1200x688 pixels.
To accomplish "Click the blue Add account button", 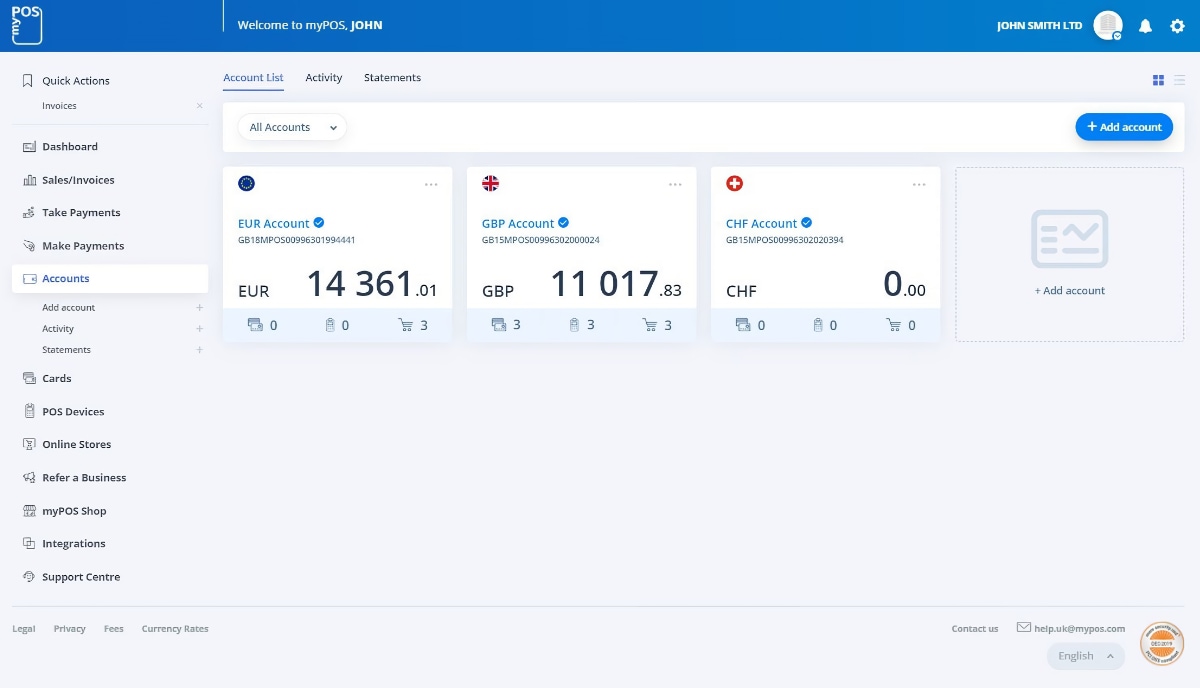I will [x=1124, y=127].
